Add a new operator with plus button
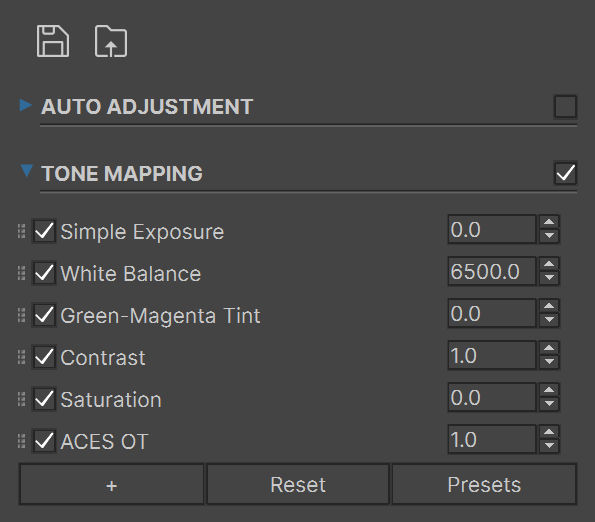 (112, 484)
